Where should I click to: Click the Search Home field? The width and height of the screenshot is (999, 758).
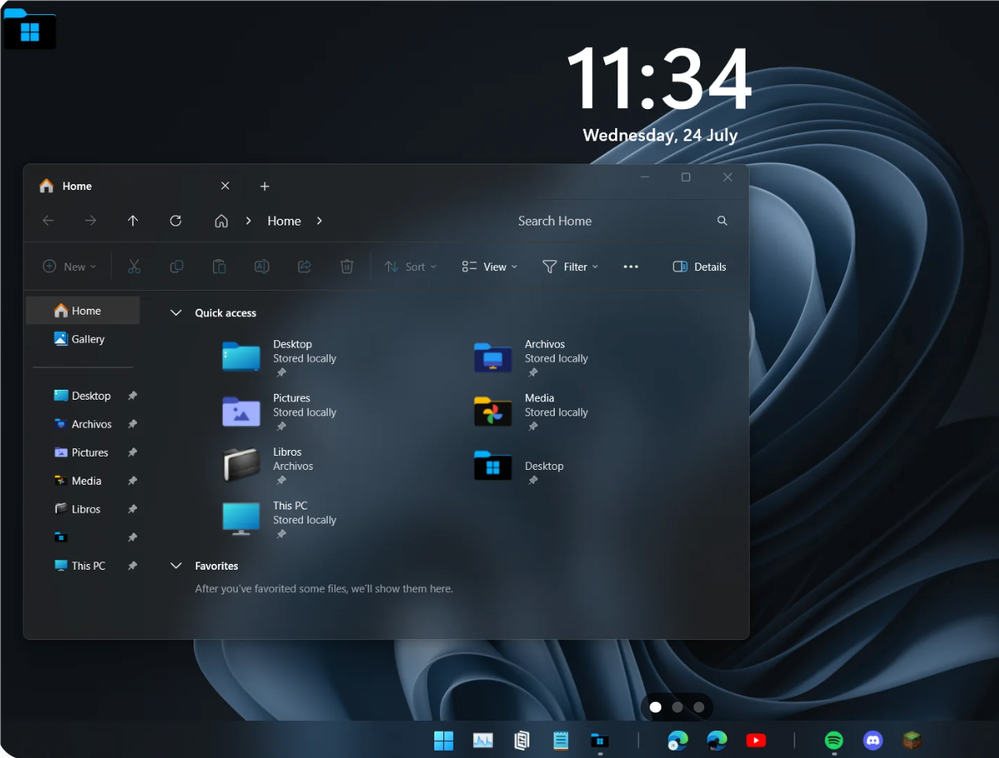click(x=612, y=220)
